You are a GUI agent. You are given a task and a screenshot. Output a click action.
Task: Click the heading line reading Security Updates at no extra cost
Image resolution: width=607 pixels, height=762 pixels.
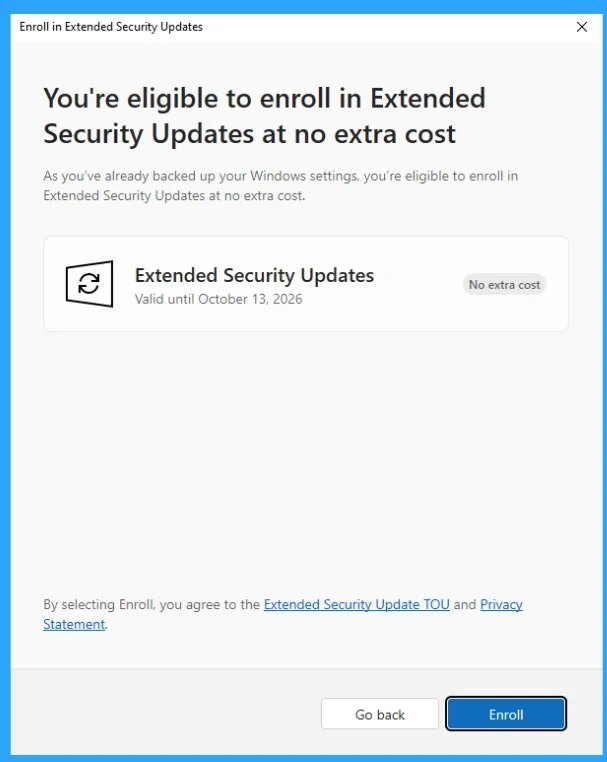coord(249,133)
